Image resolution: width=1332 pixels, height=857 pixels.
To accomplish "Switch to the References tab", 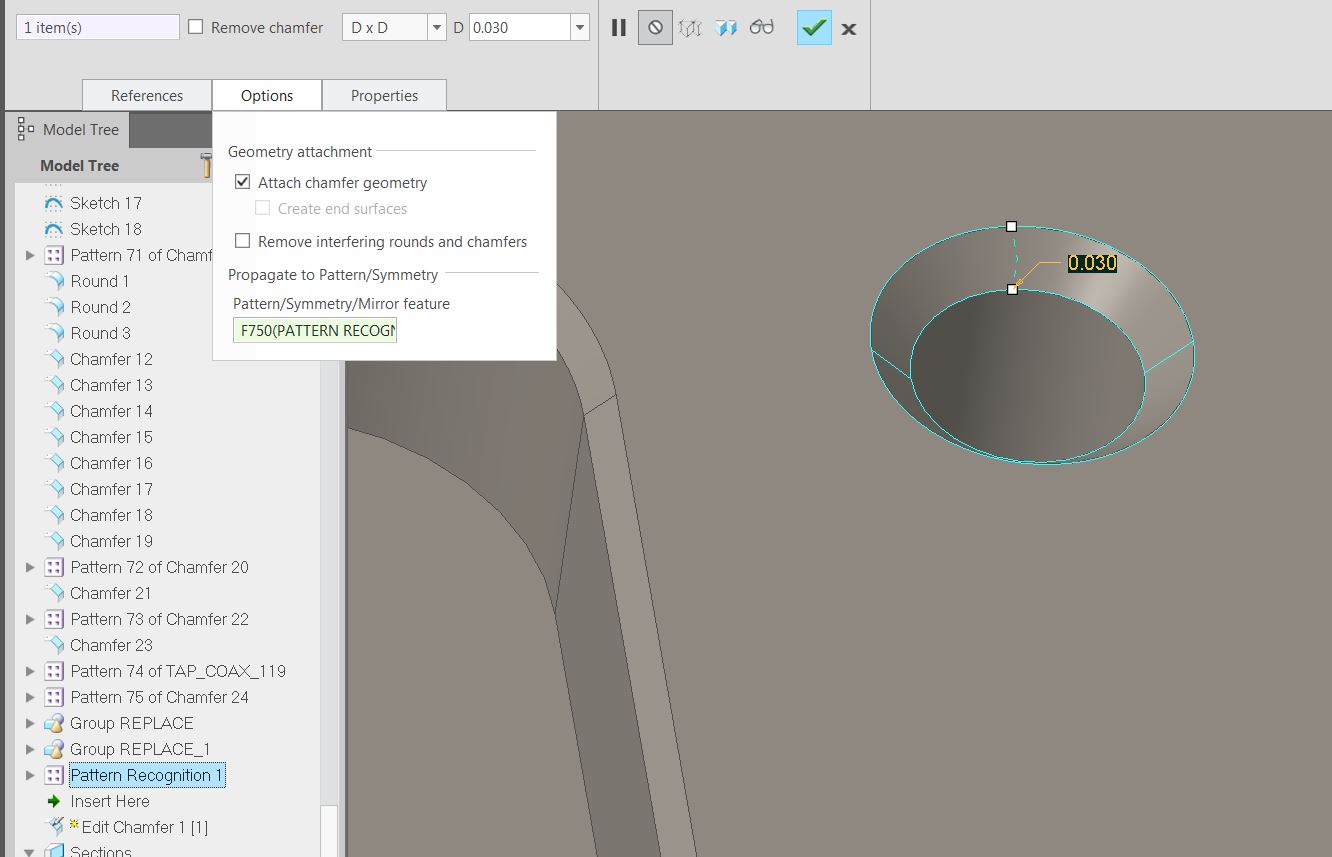I will [146, 95].
